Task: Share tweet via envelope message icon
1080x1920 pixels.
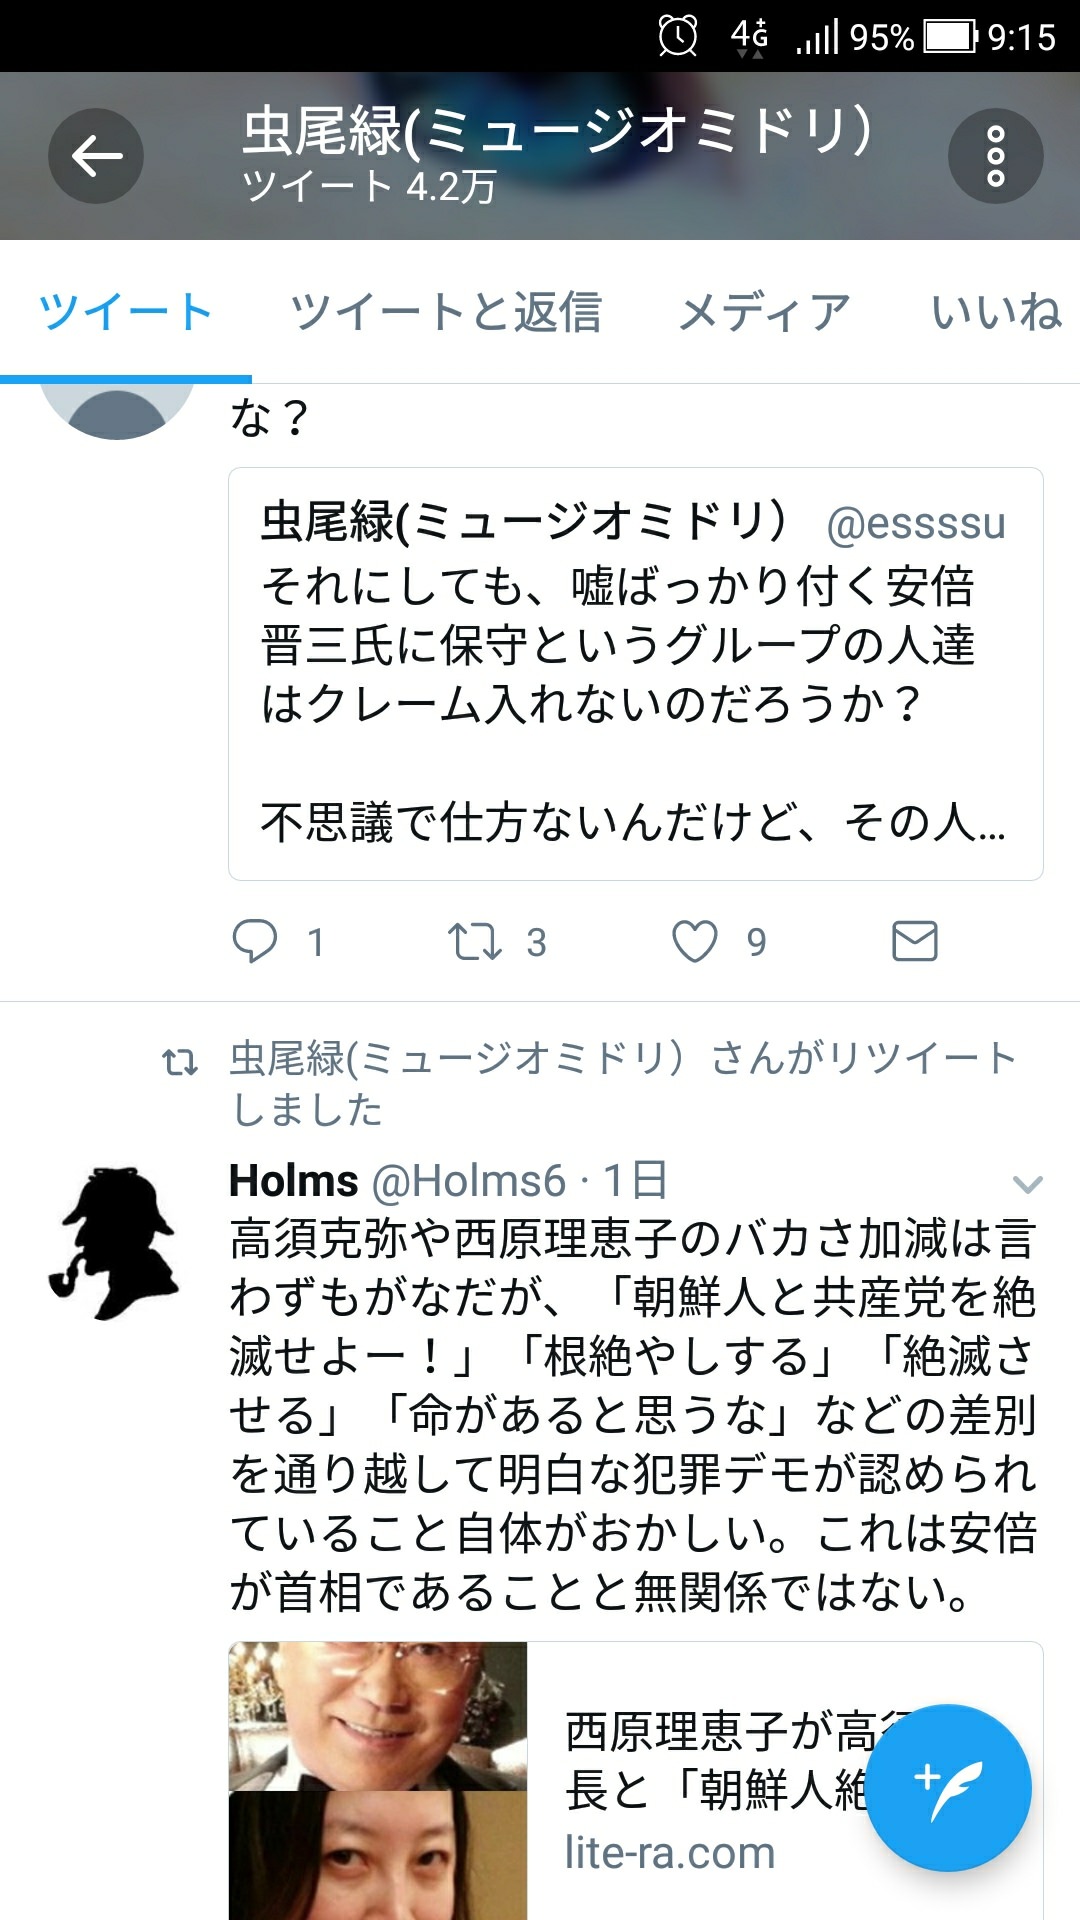Action: (x=914, y=941)
